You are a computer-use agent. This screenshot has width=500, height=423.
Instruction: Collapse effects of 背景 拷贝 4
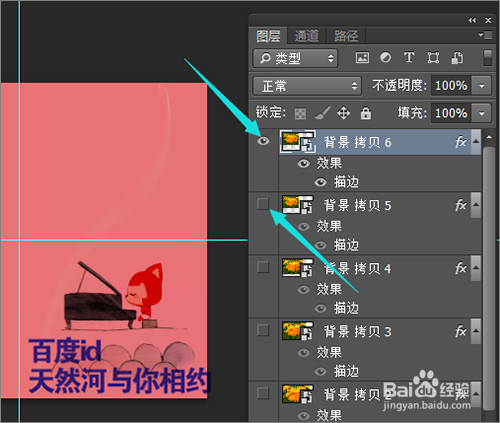pos(476,268)
